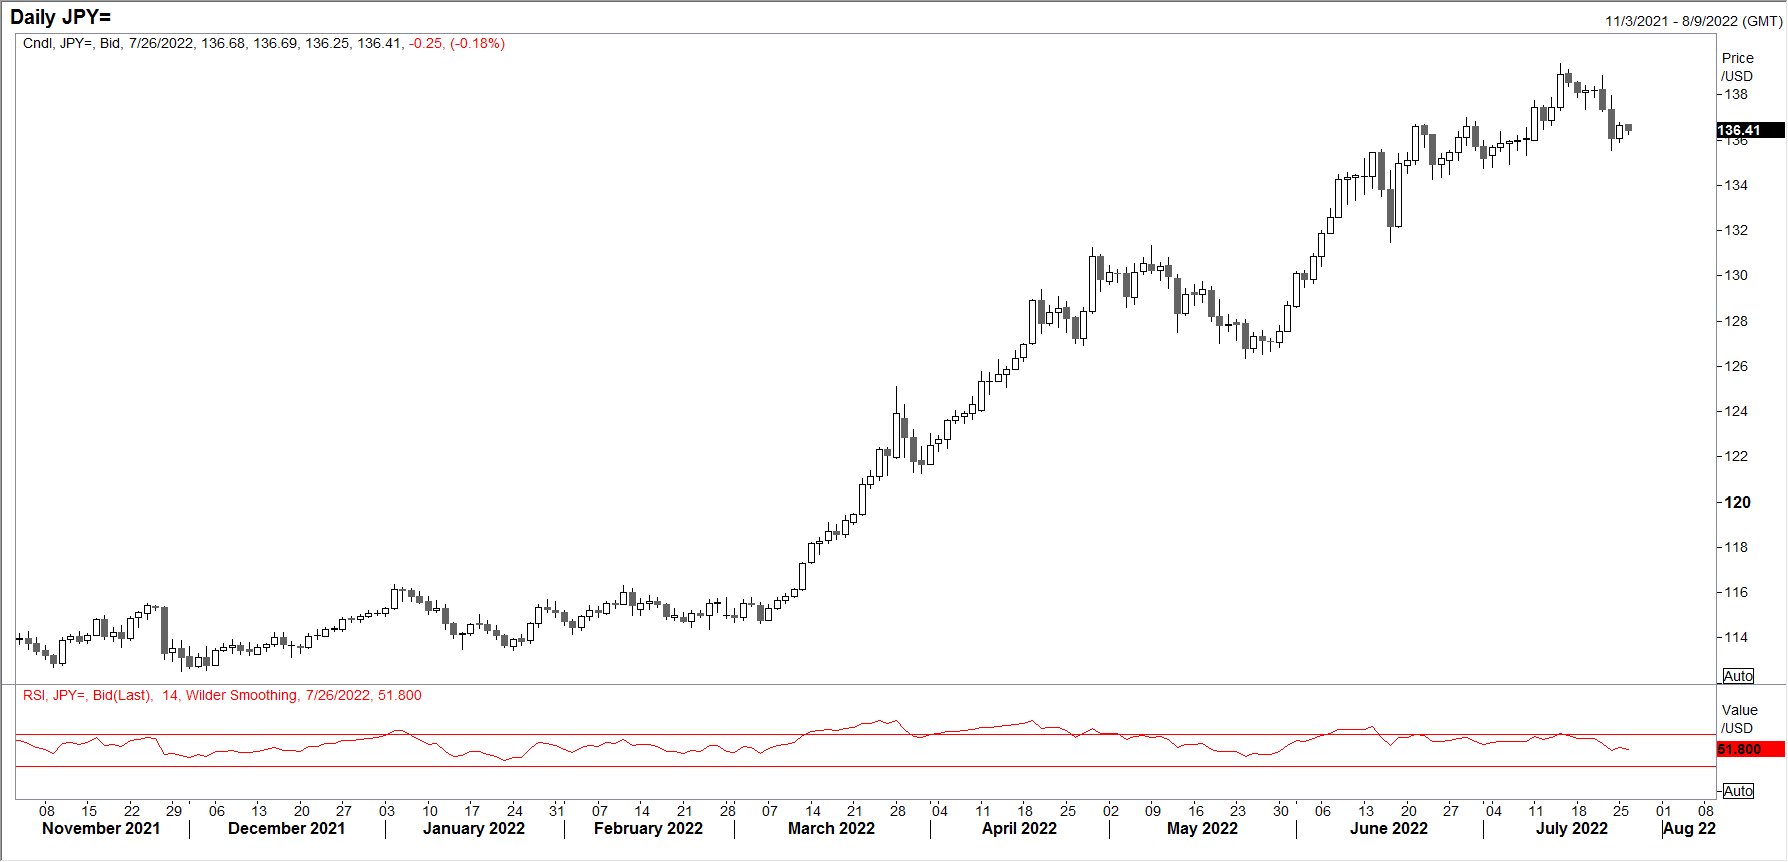Click the "November 2021" month label
The image size is (1788, 862).
click(101, 828)
